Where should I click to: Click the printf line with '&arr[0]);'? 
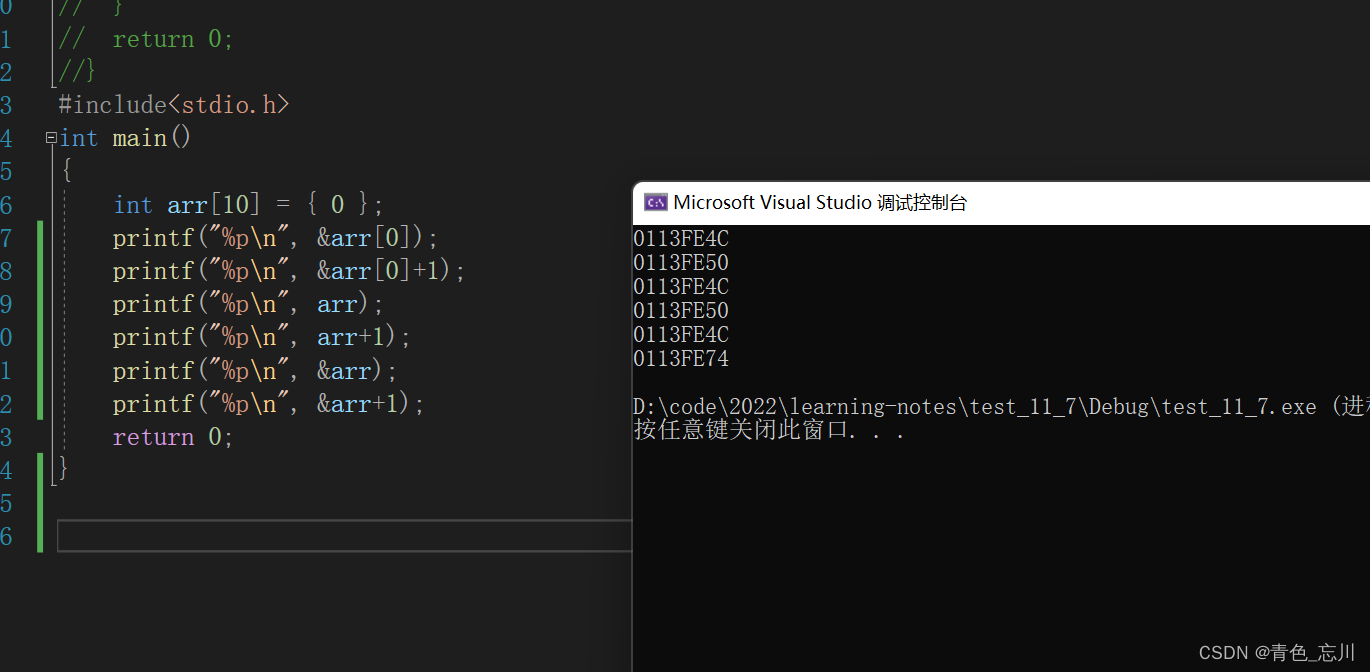tap(276, 238)
